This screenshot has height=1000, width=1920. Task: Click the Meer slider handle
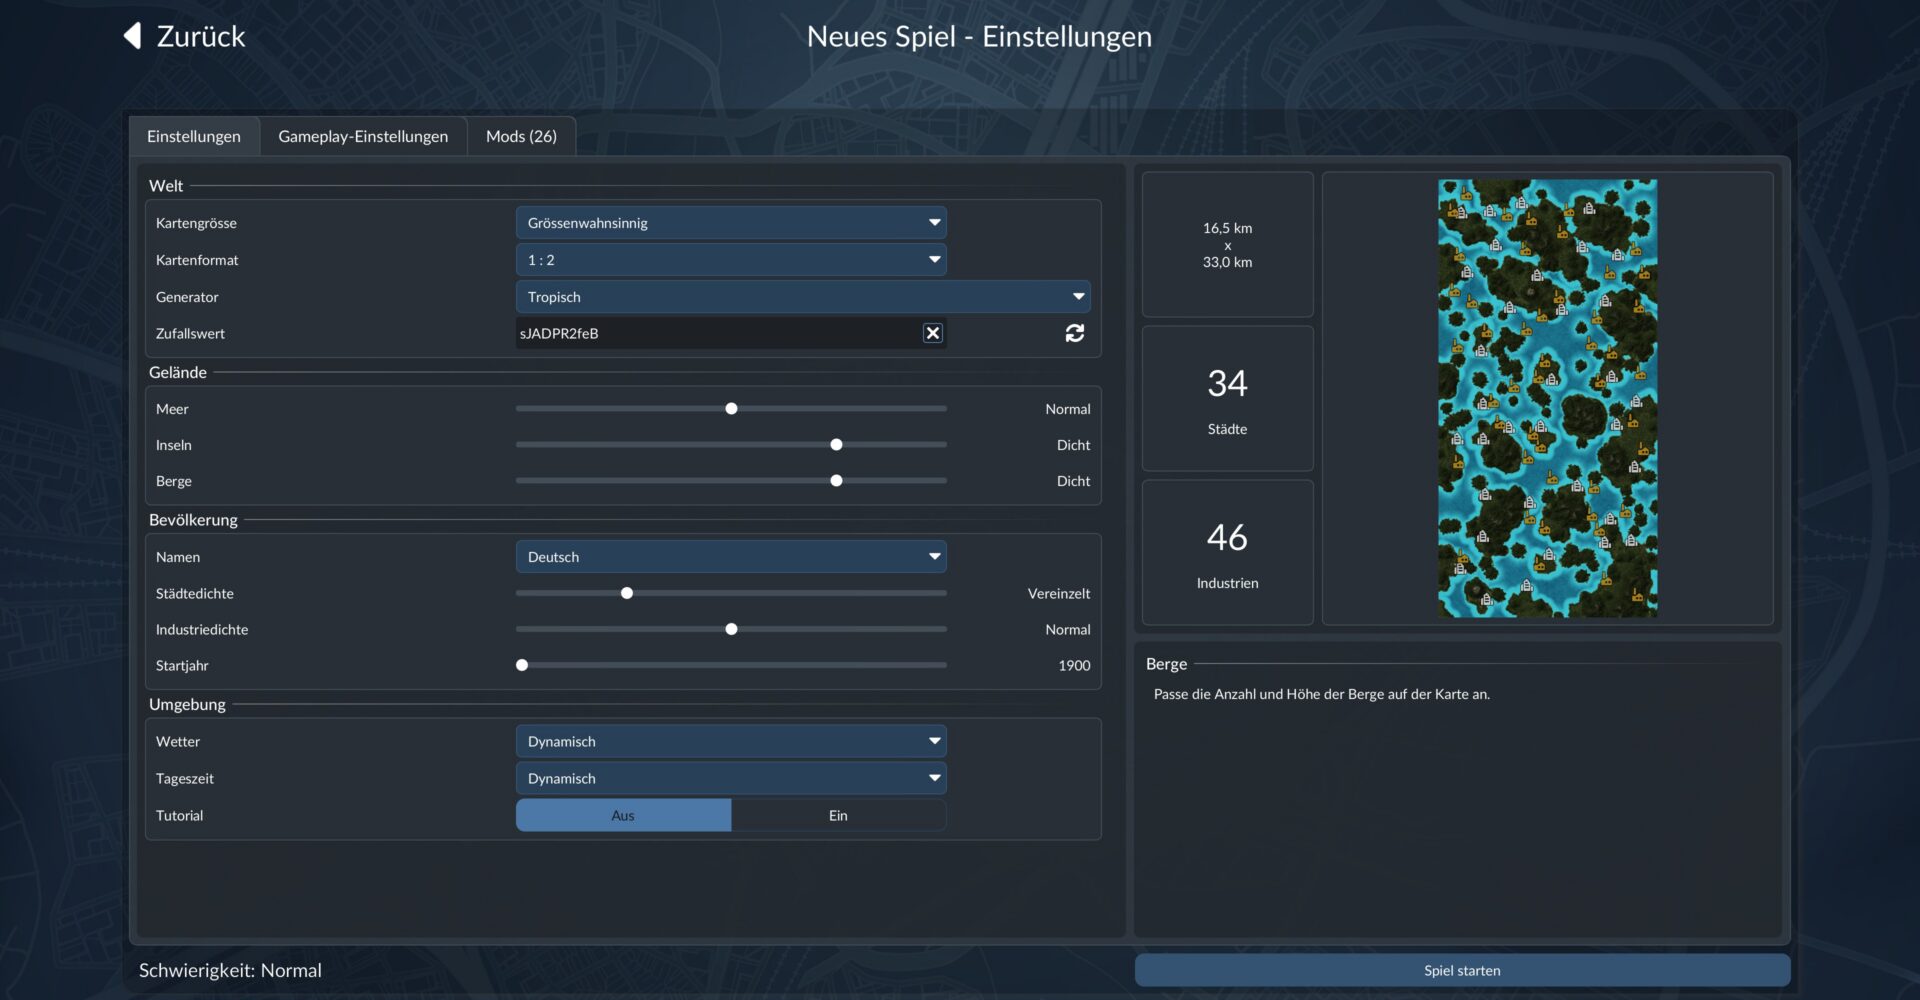click(x=731, y=409)
